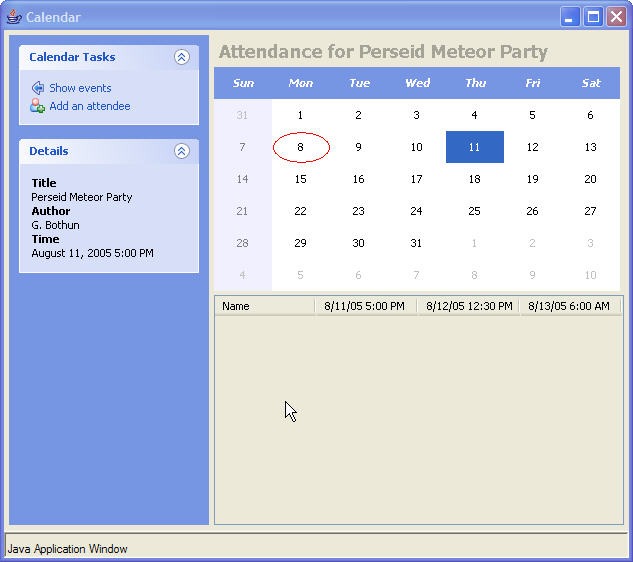Viewport: 633px width, 562px height.
Task: Click the Thu weekday header
Action: click(x=476, y=83)
